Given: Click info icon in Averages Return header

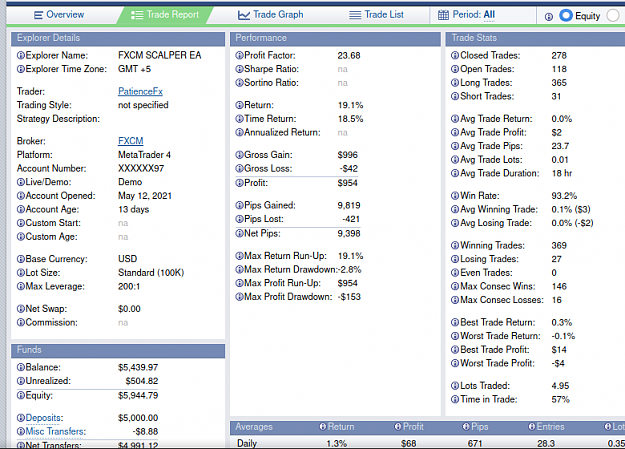Looking at the screenshot, I should tap(323, 427).
